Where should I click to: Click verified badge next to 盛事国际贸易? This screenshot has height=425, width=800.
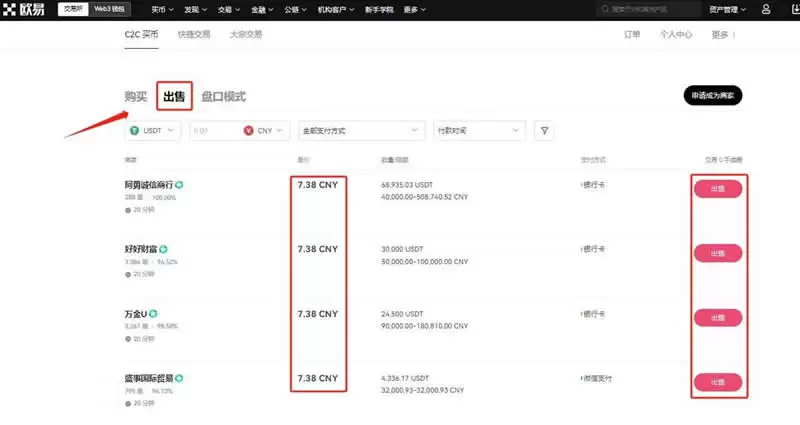coord(180,378)
